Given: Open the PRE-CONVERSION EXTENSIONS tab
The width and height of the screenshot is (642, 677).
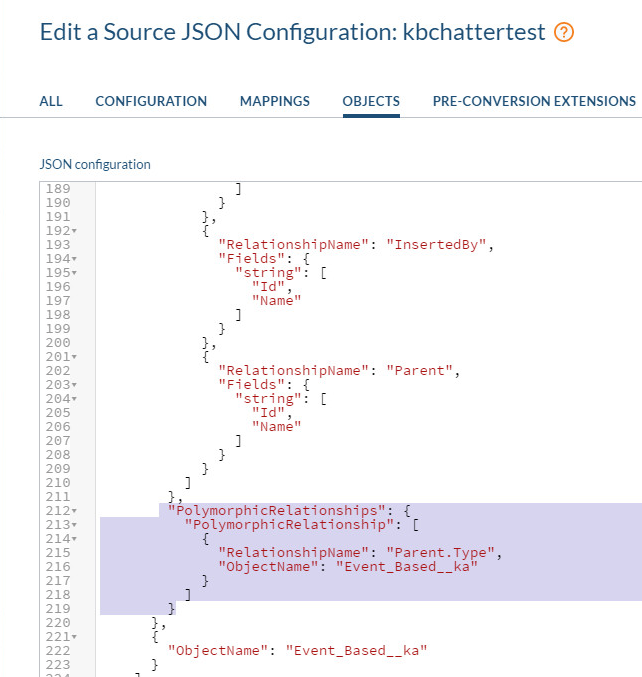Looking at the screenshot, I should point(534,101).
